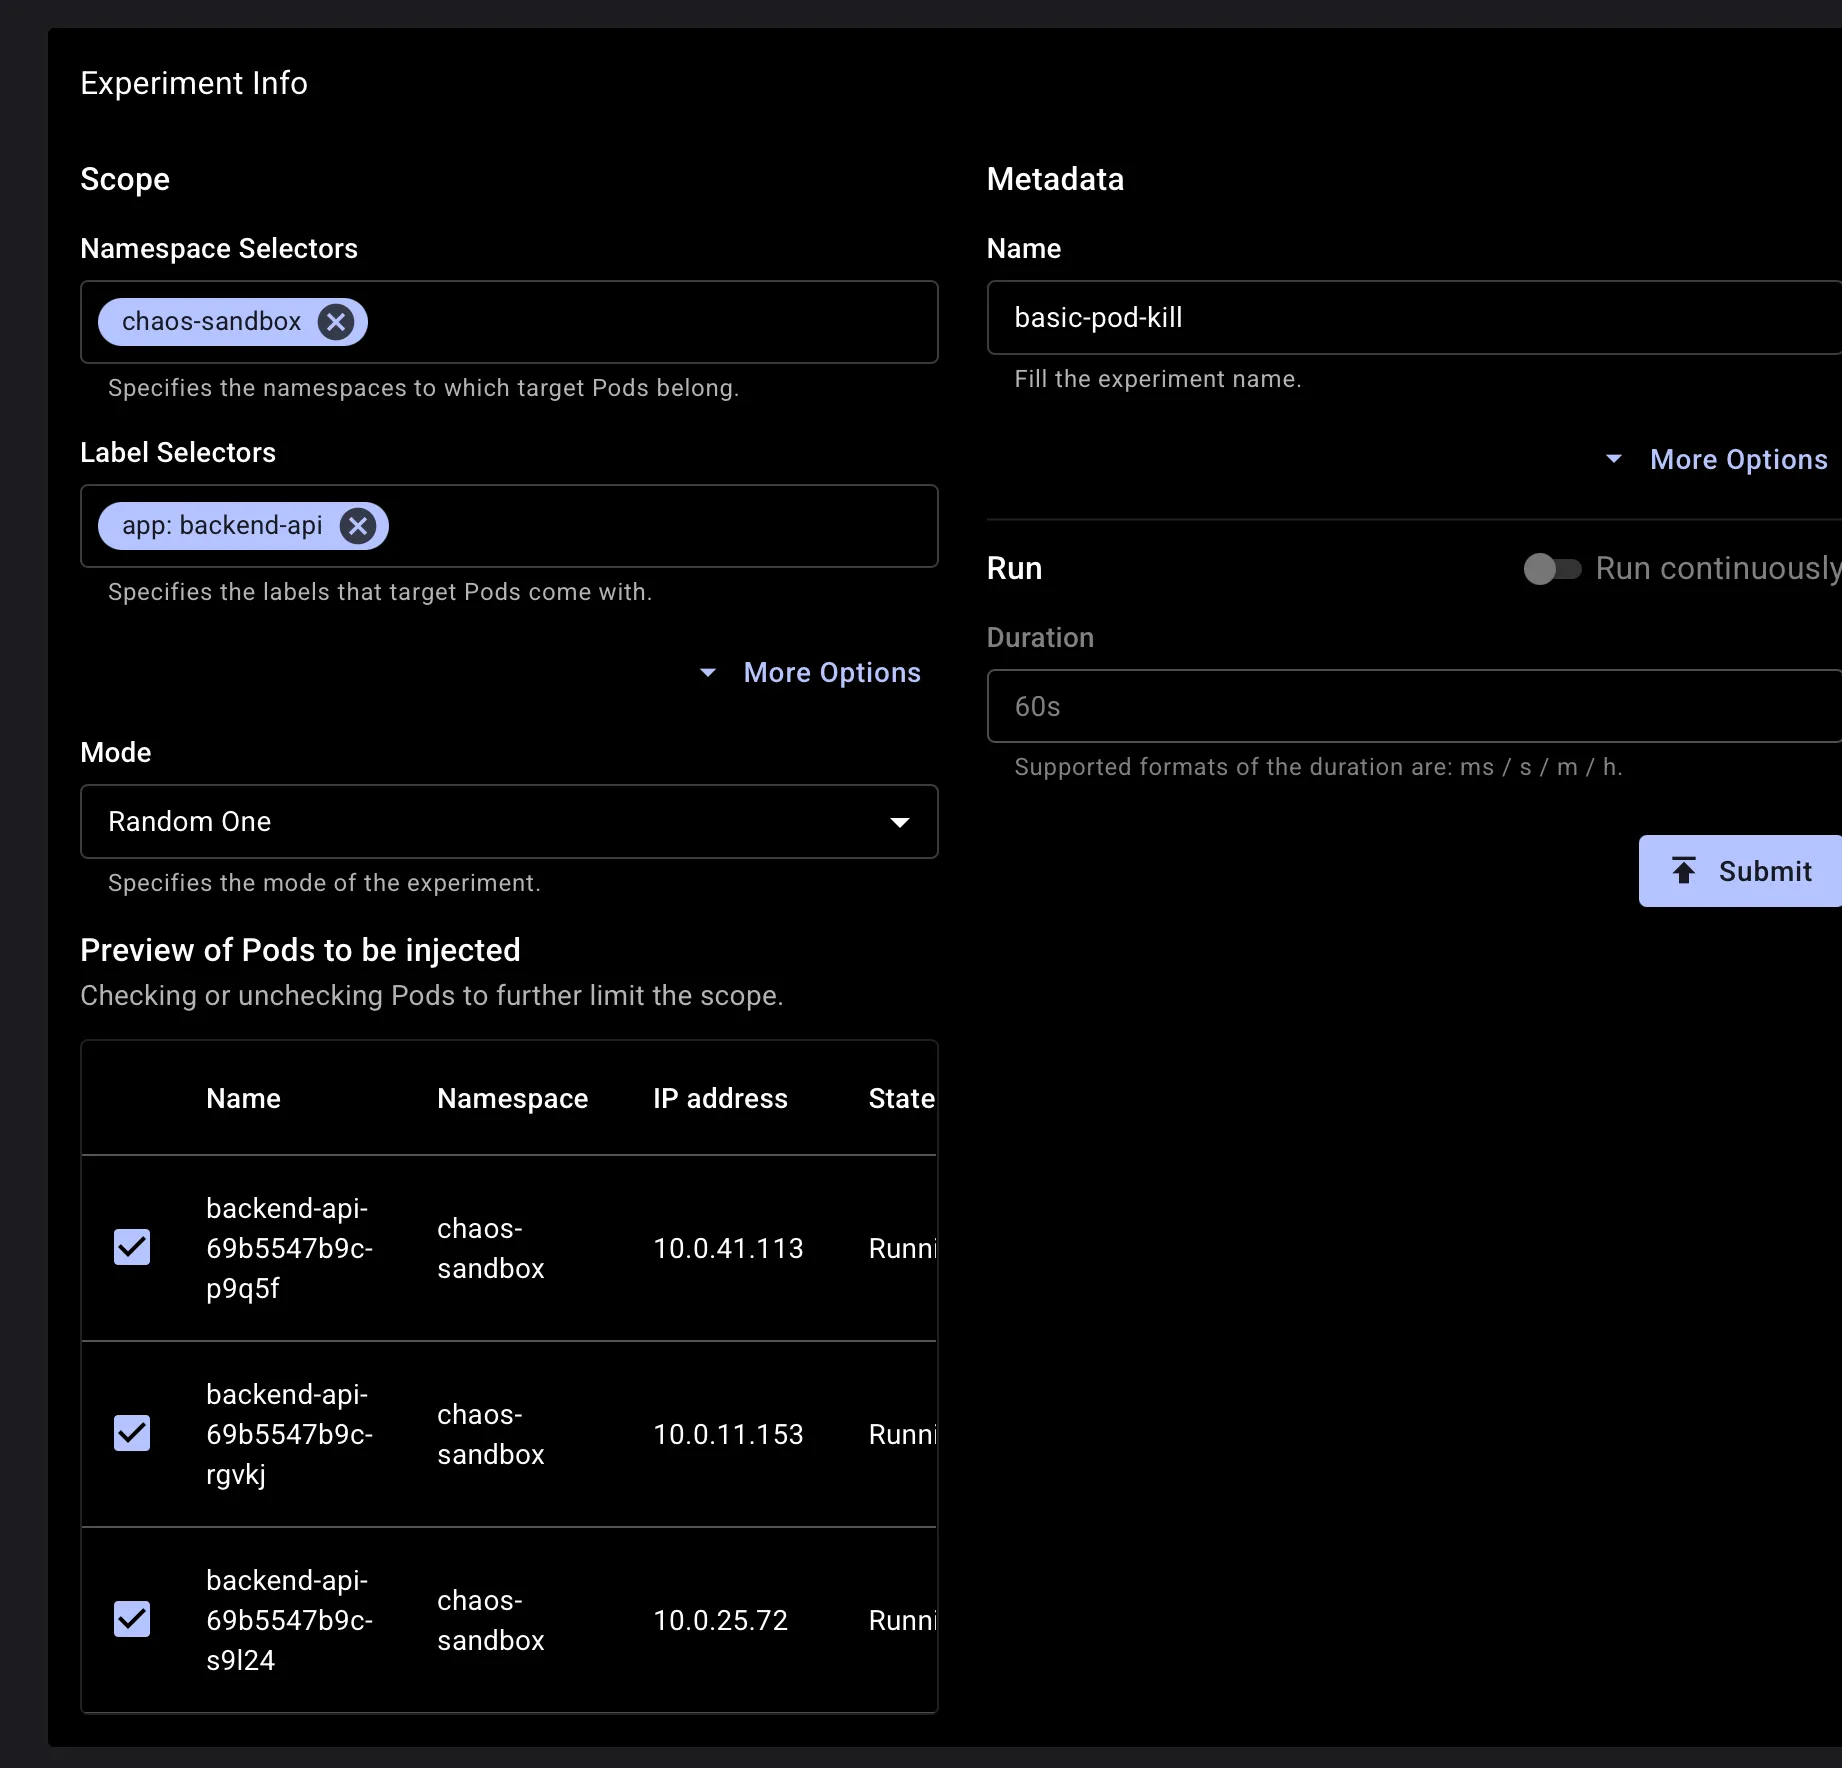Click the Name column header

[x=243, y=1098]
